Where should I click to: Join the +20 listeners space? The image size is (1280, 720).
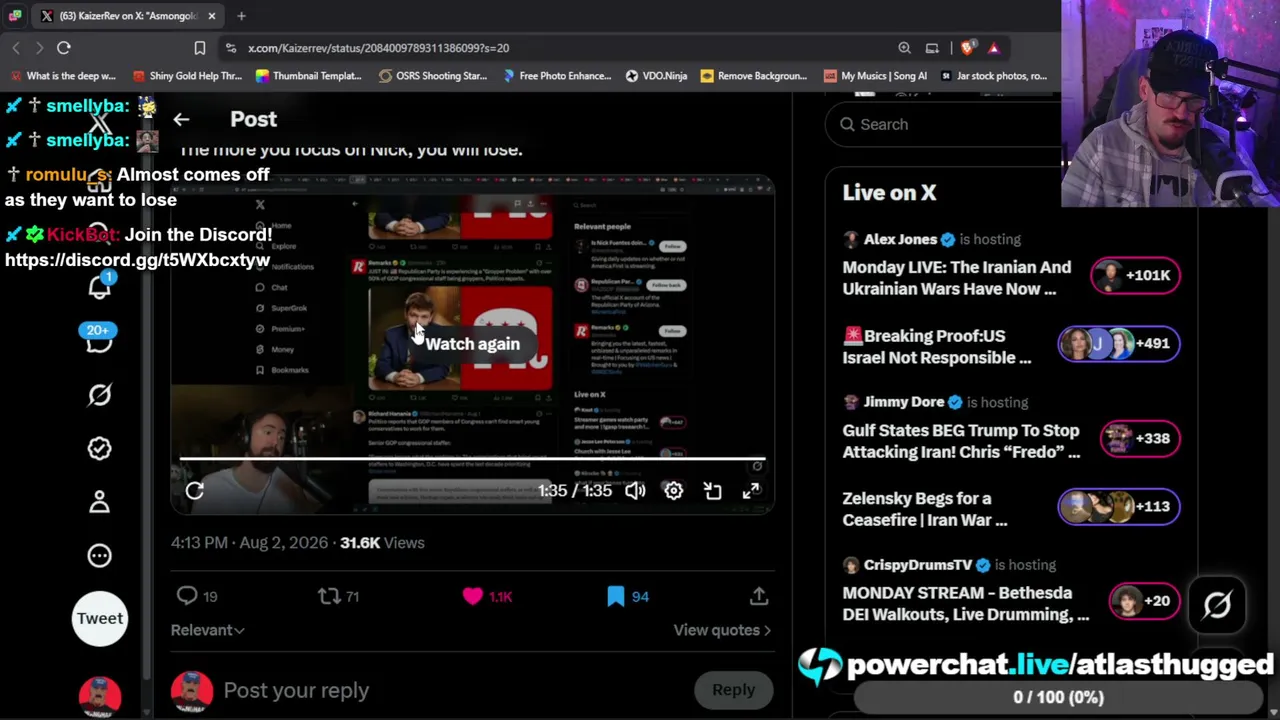tap(1145, 601)
